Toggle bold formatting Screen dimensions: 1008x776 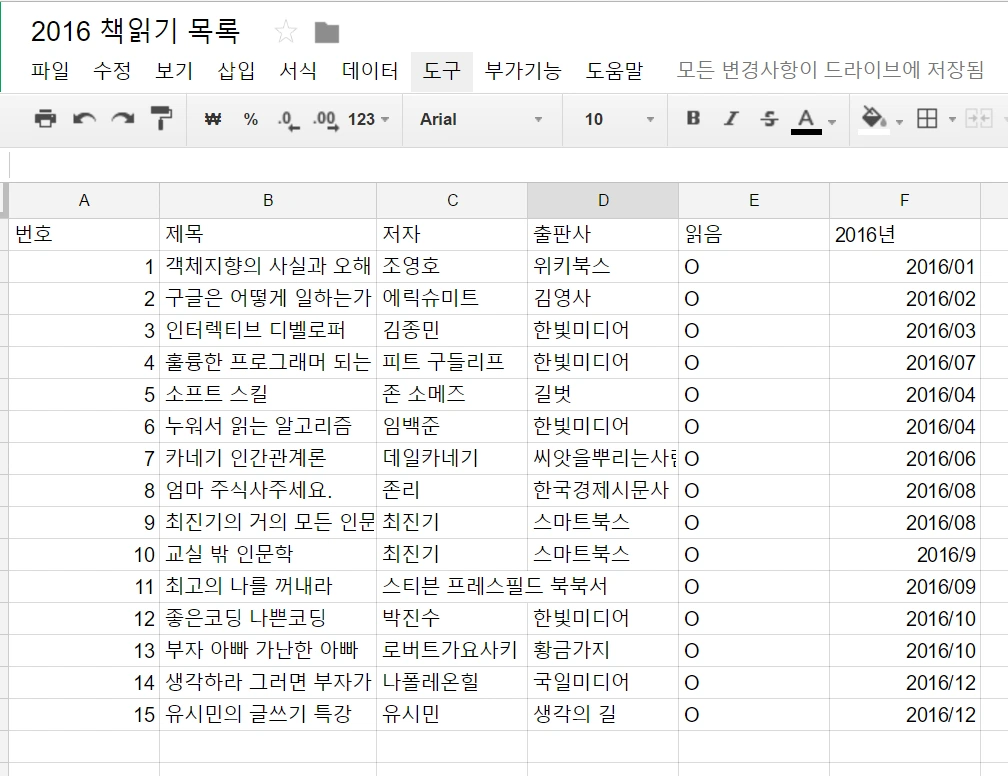(x=692, y=119)
